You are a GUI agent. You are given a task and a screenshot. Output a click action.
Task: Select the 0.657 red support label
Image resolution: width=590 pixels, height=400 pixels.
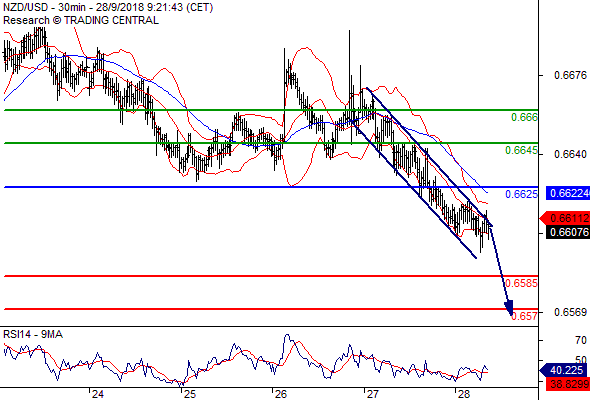[x=524, y=316]
